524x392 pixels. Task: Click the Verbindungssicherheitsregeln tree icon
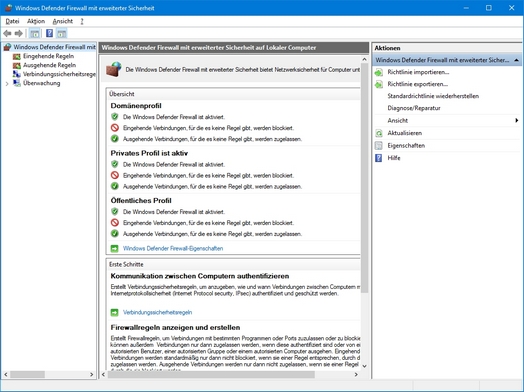[17, 74]
